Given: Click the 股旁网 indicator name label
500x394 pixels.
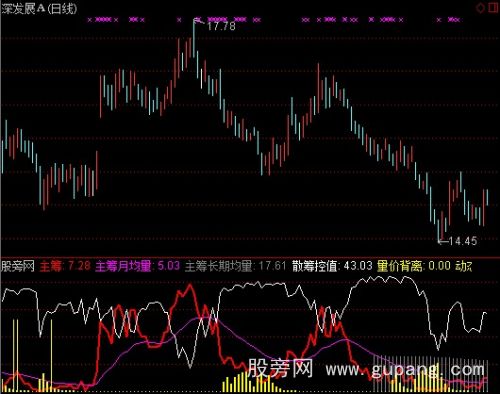Looking at the screenshot, I should coord(18,266).
